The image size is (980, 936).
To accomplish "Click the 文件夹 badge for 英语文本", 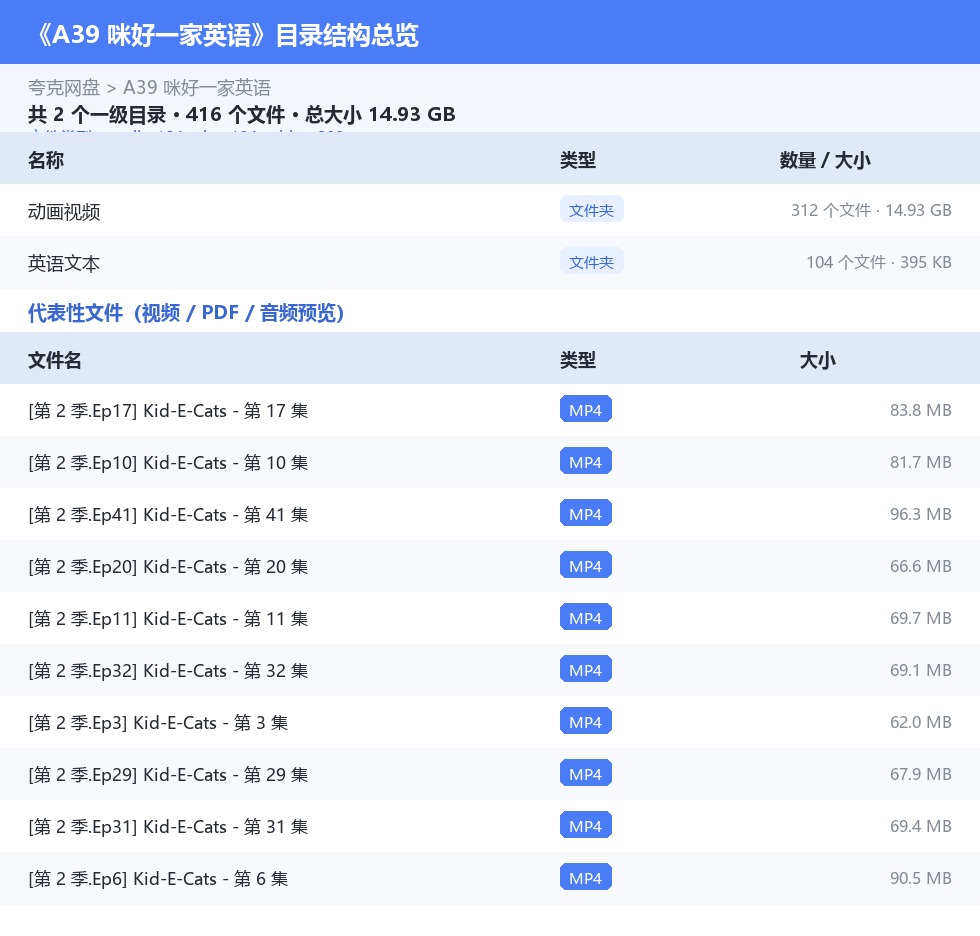I will tap(591, 262).
